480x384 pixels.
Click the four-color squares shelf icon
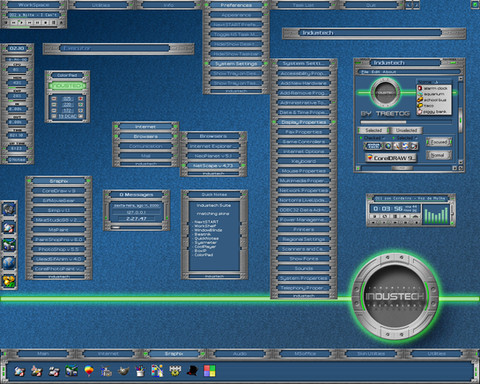(x=209, y=370)
